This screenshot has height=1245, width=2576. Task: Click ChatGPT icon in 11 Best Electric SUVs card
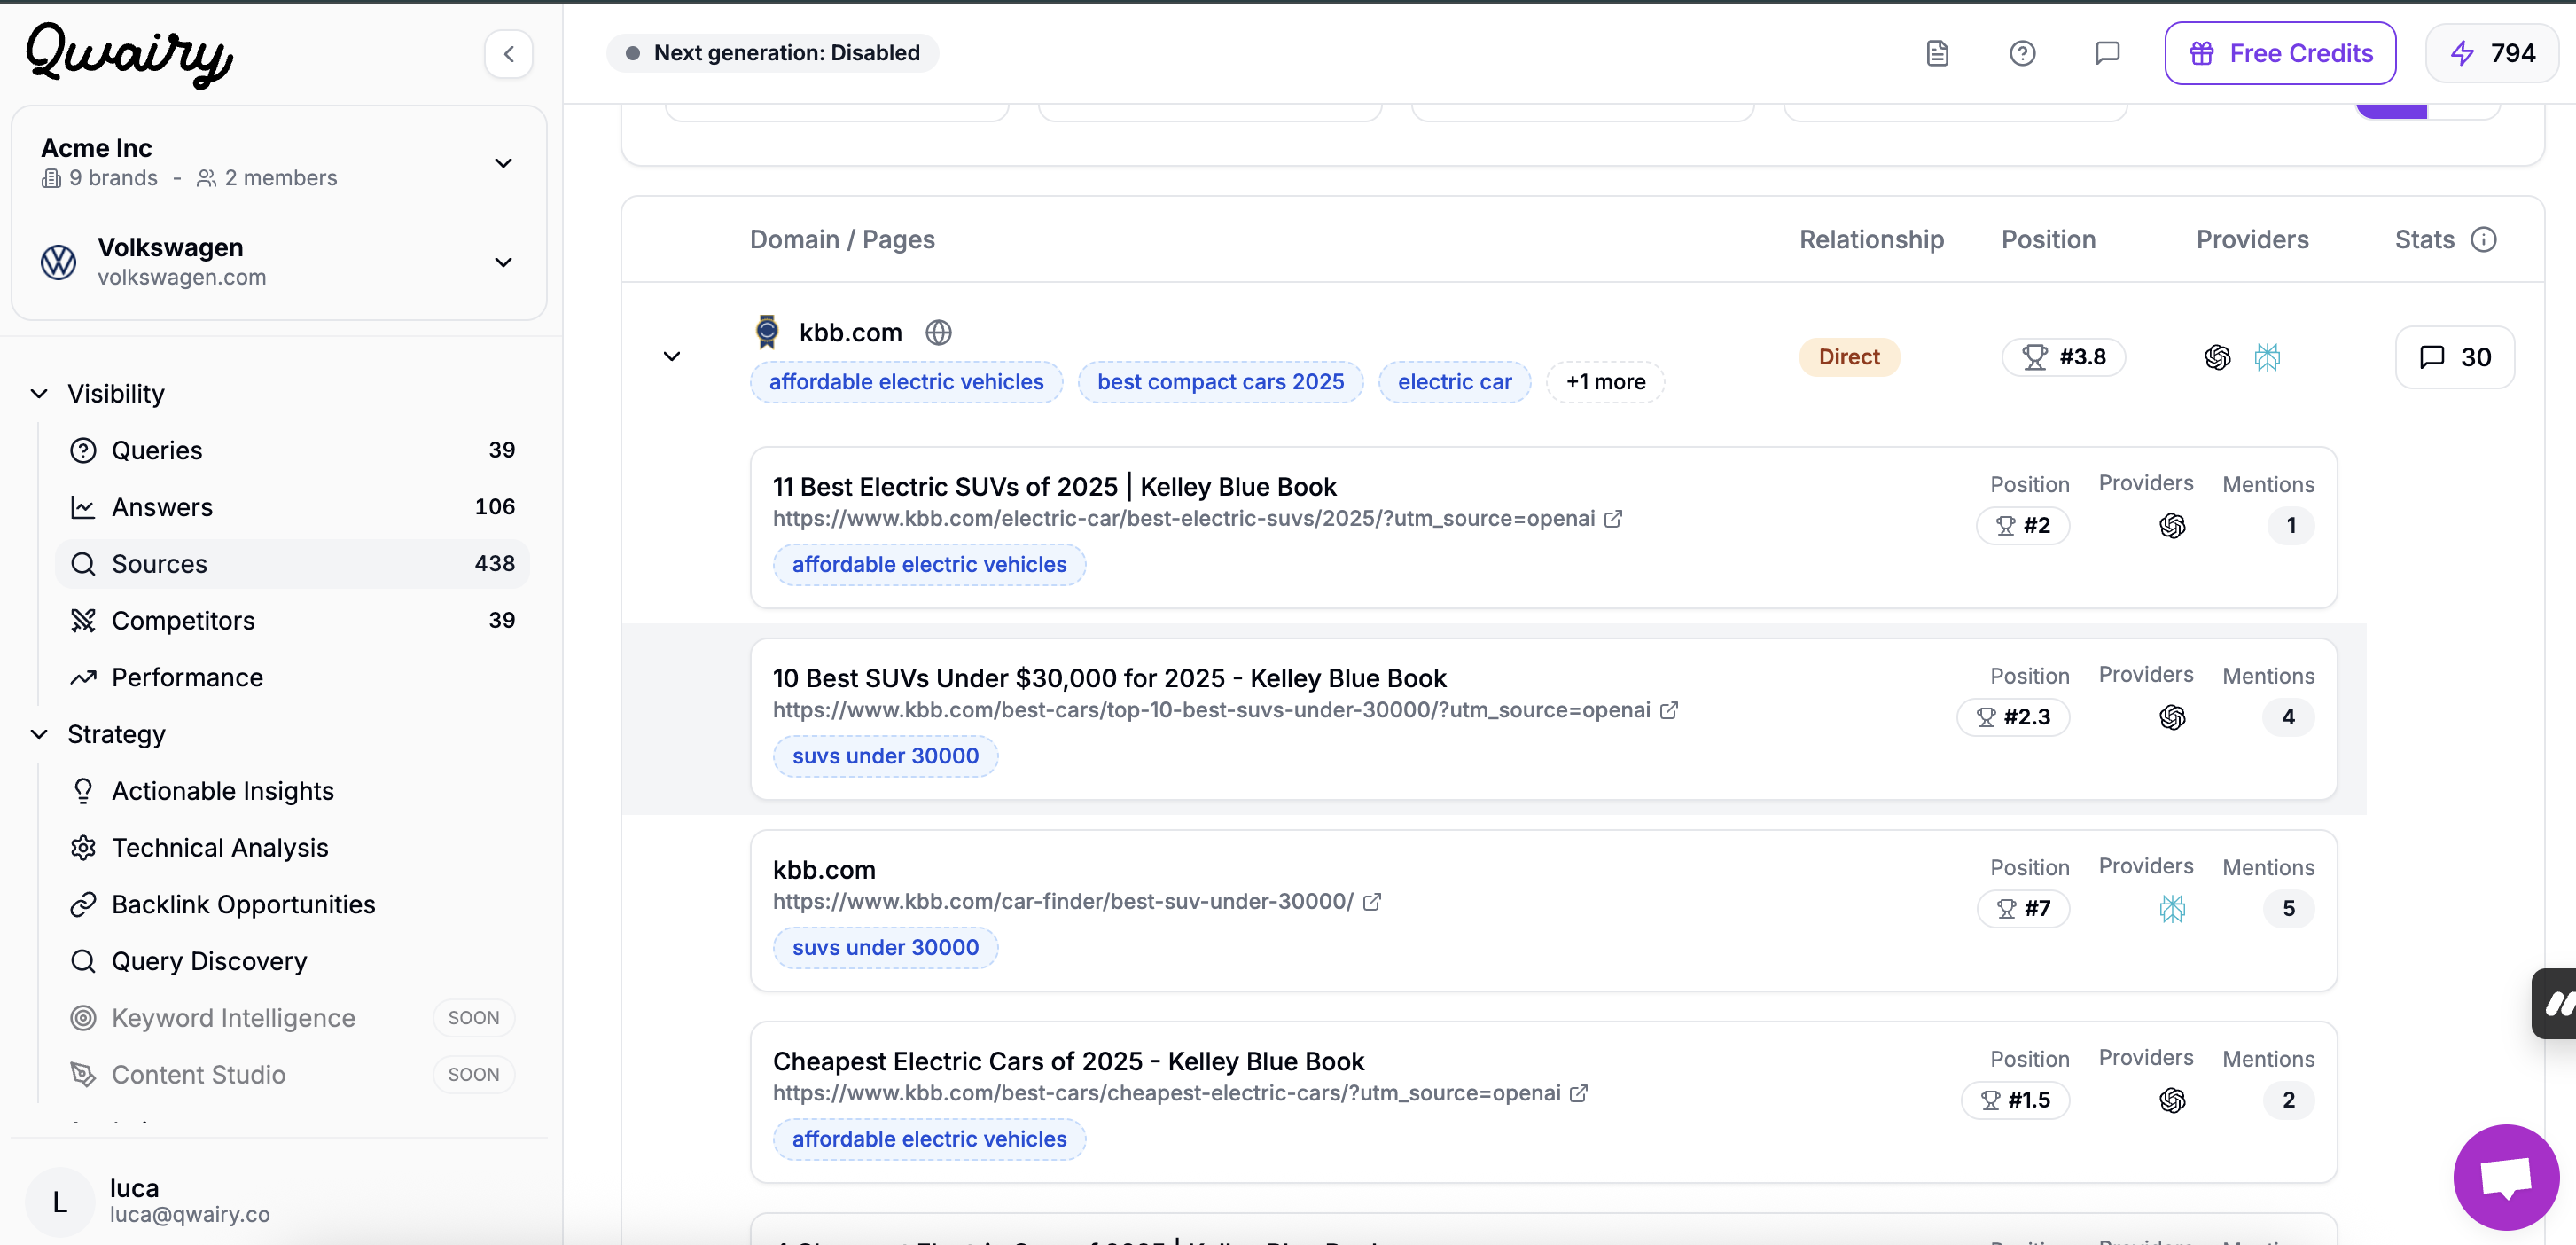(2172, 526)
